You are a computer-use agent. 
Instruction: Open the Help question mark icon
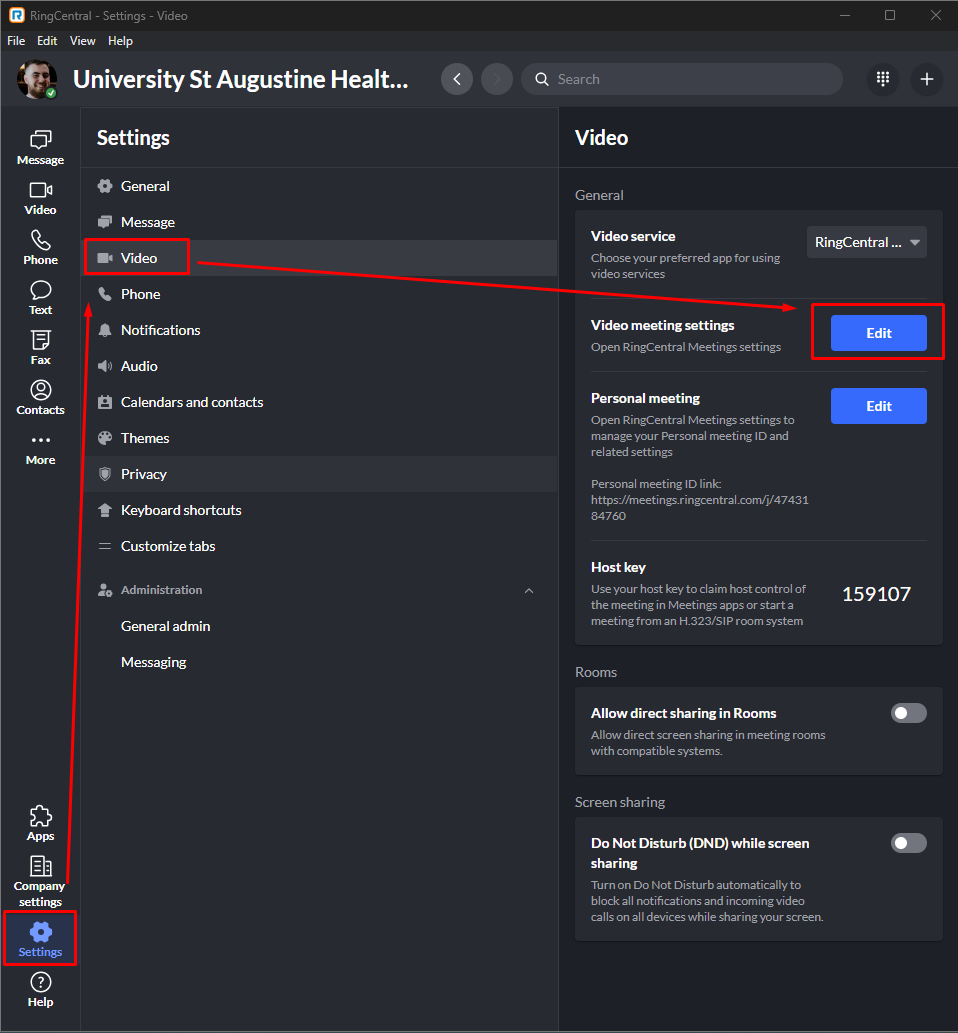pos(40,990)
